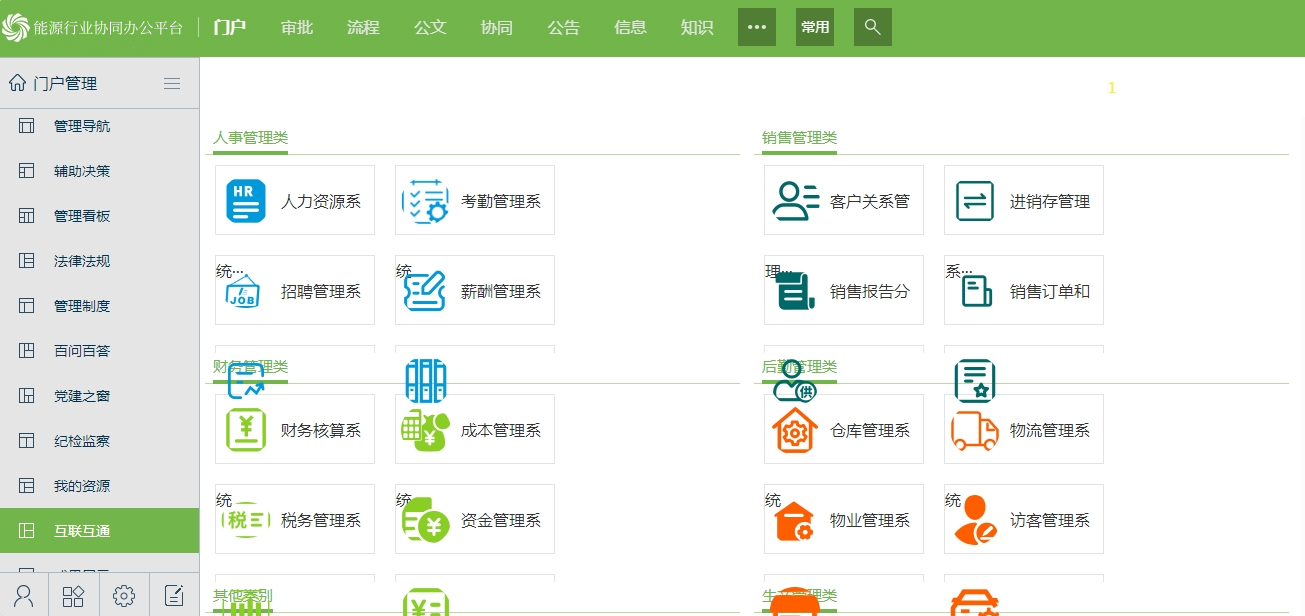This screenshot has height=616, width=1305.
Task: Open the attendance management system icon
Action: (425, 201)
